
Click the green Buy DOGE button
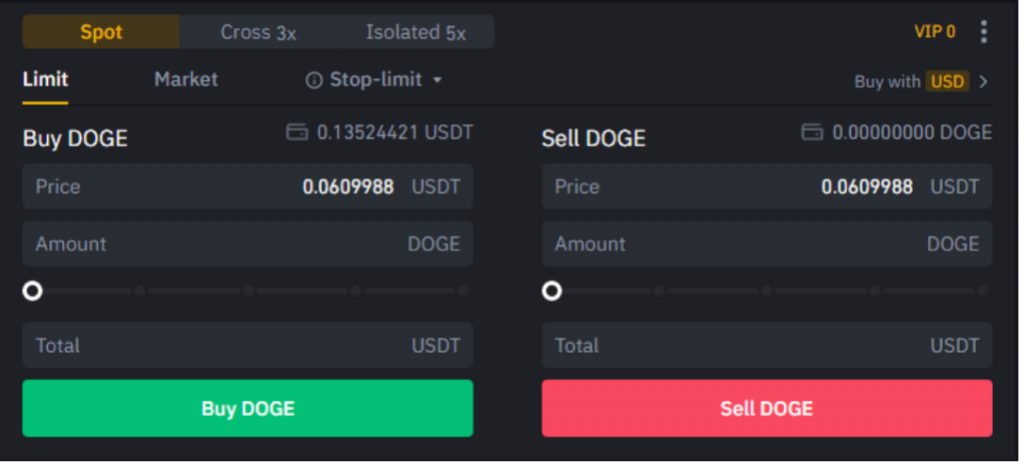[248, 408]
